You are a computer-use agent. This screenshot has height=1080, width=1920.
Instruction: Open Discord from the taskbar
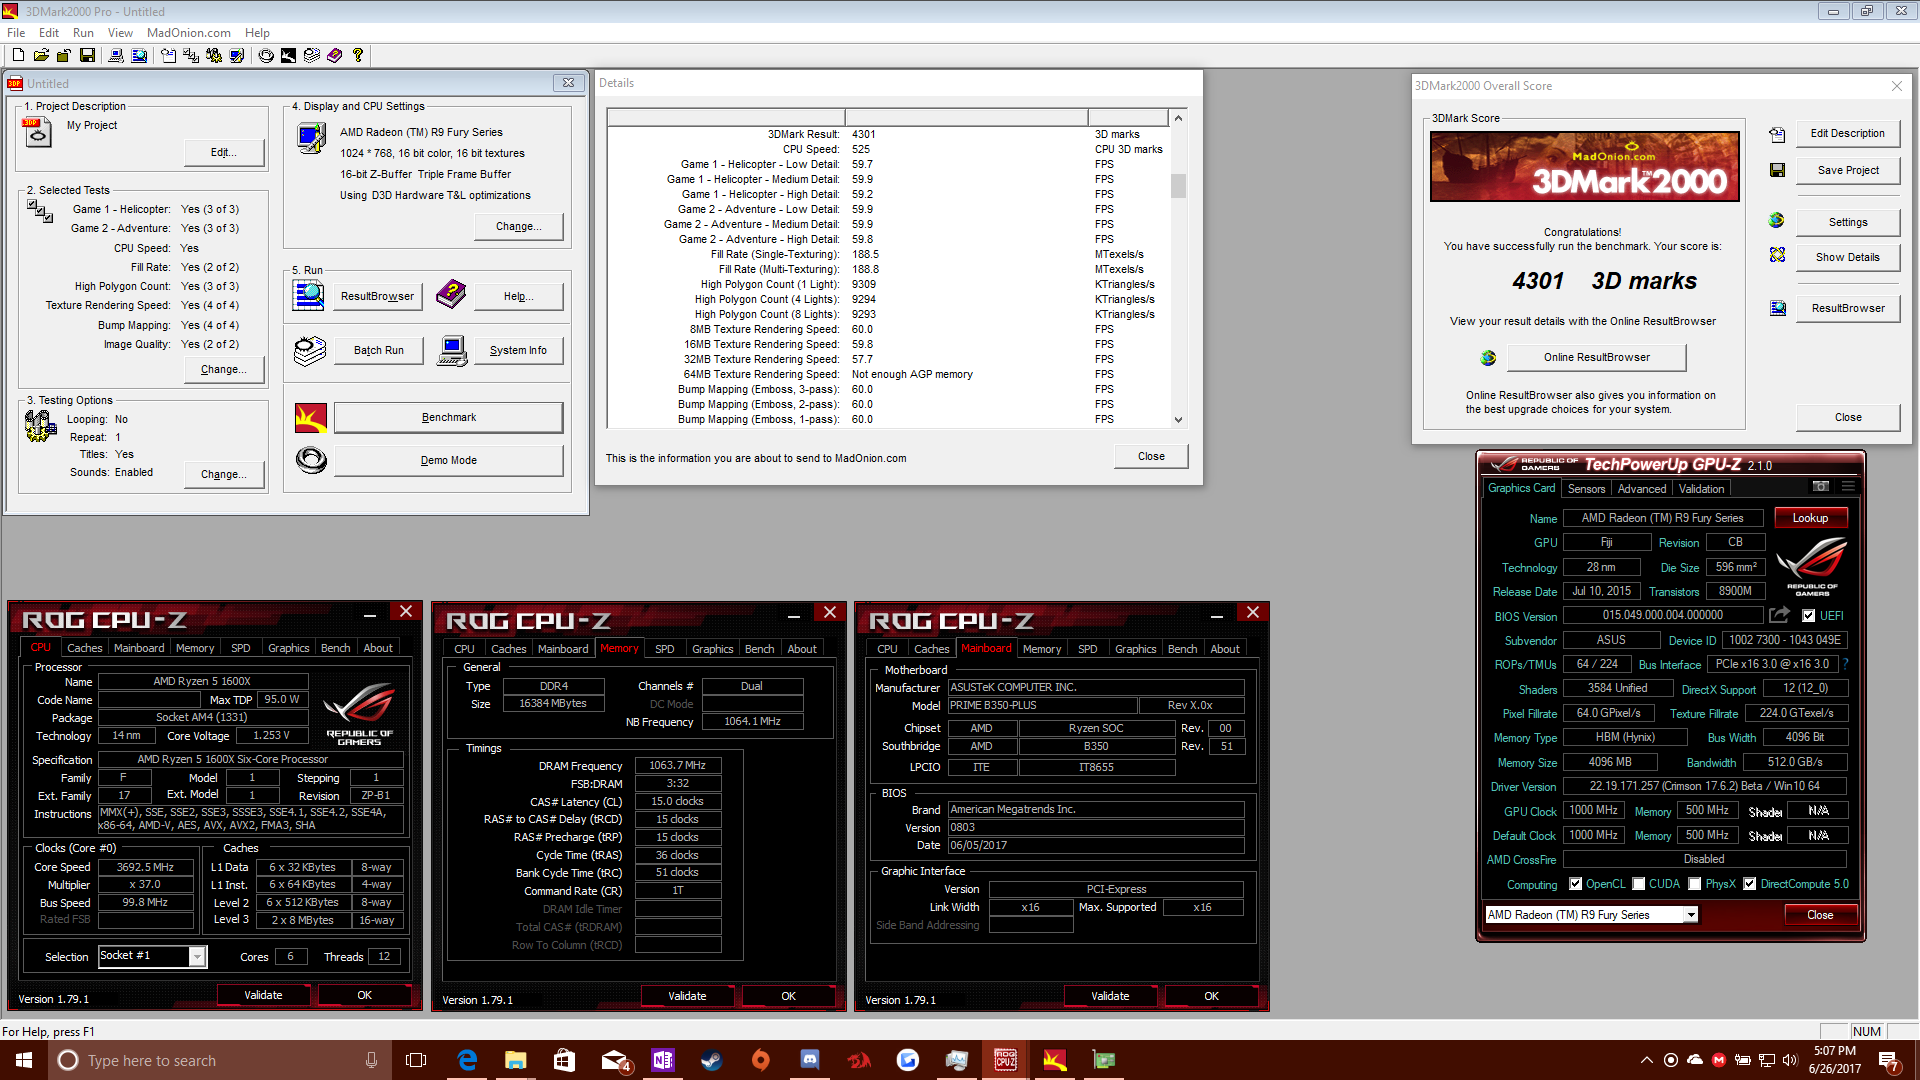coord(810,1060)
